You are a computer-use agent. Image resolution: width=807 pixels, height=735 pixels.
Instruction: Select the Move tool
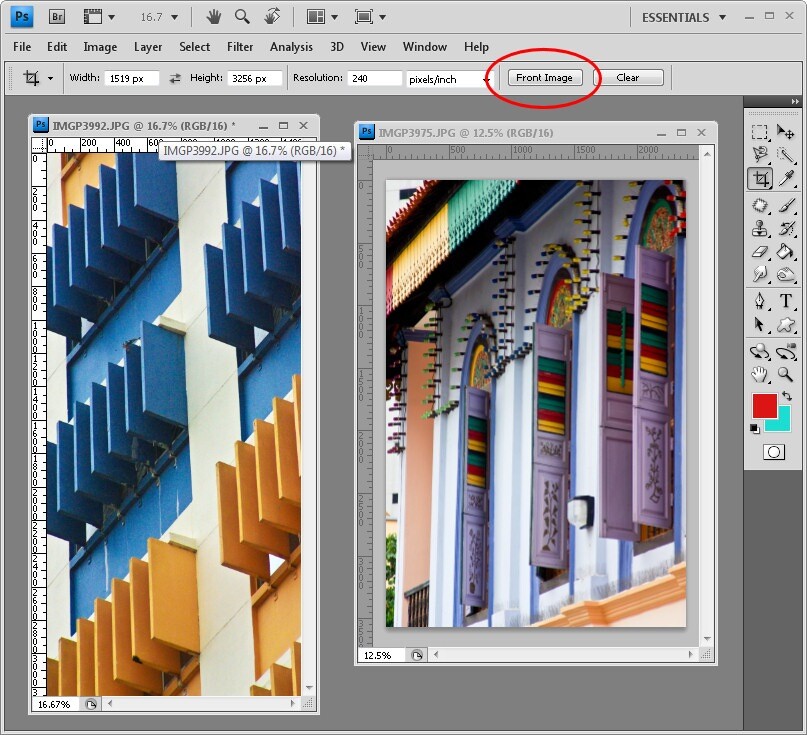coord(784,131)
